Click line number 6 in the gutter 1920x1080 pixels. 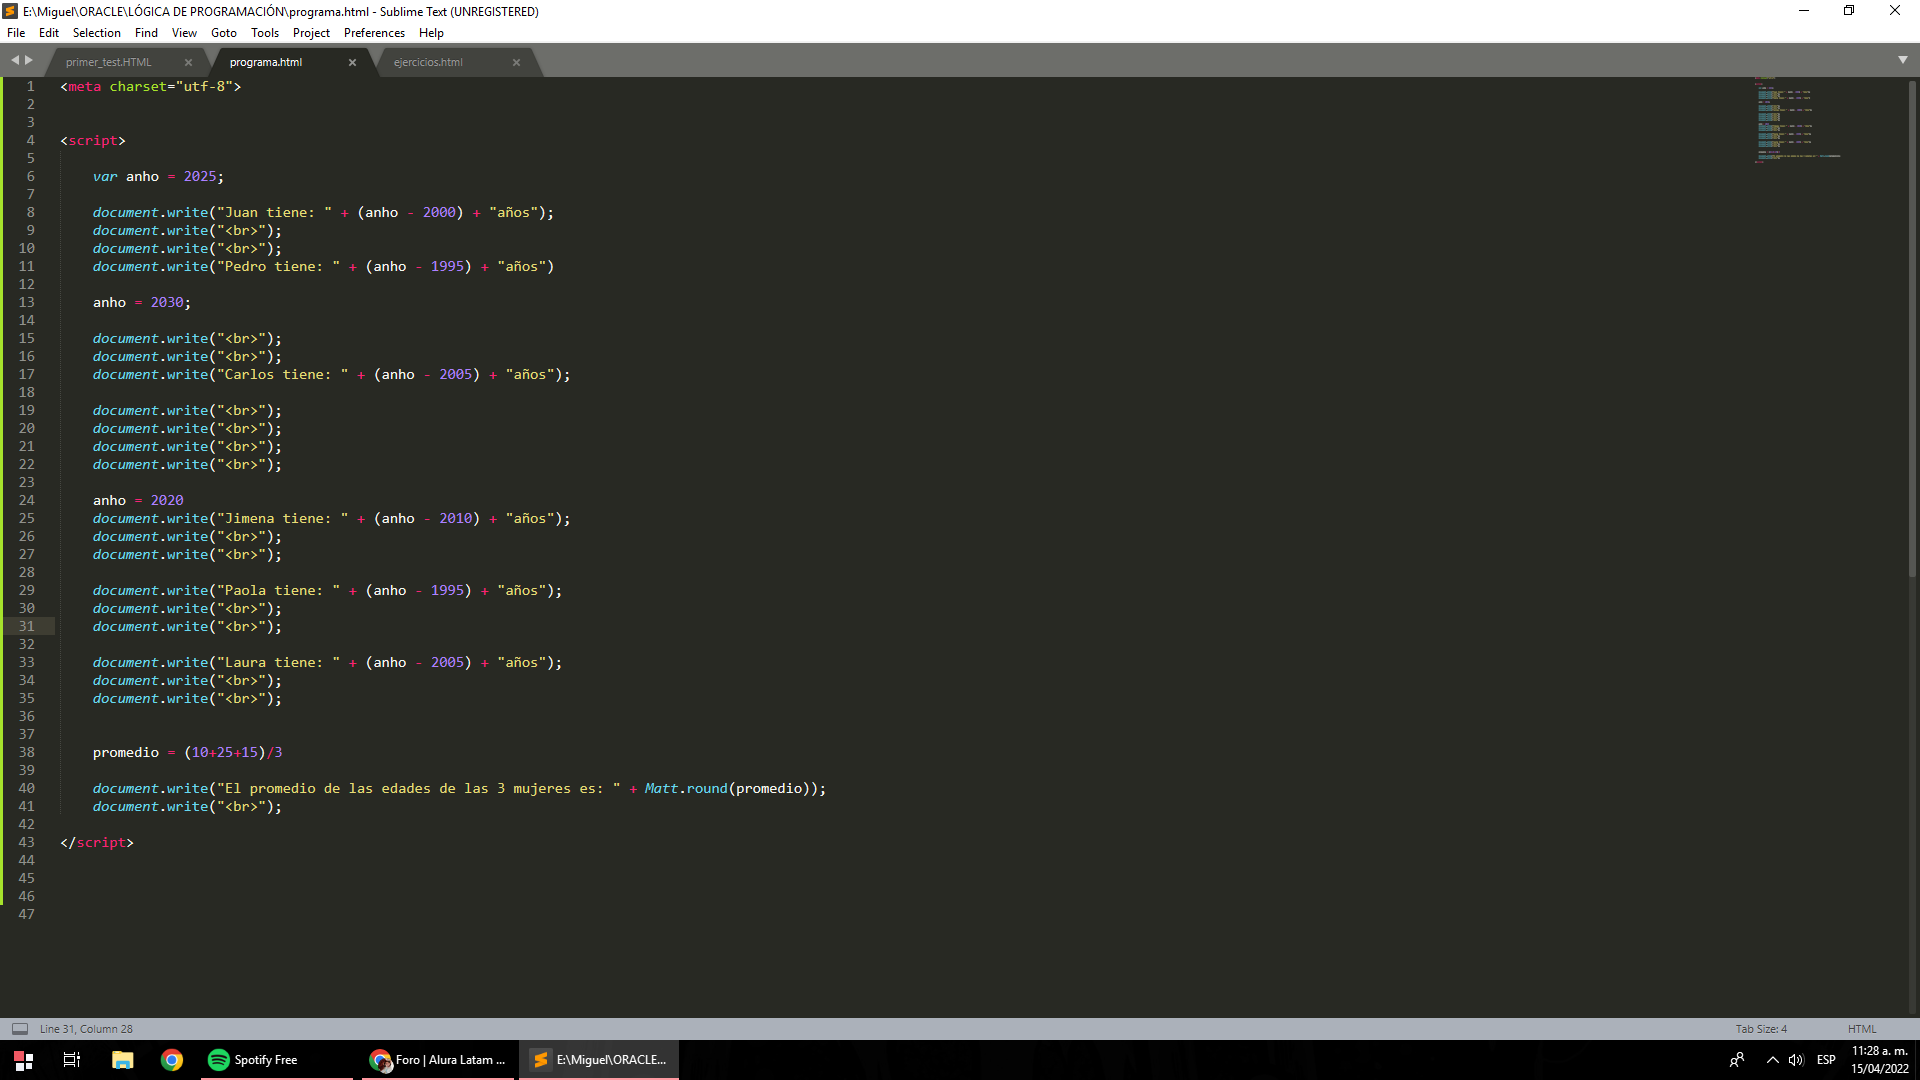(30, 176)
